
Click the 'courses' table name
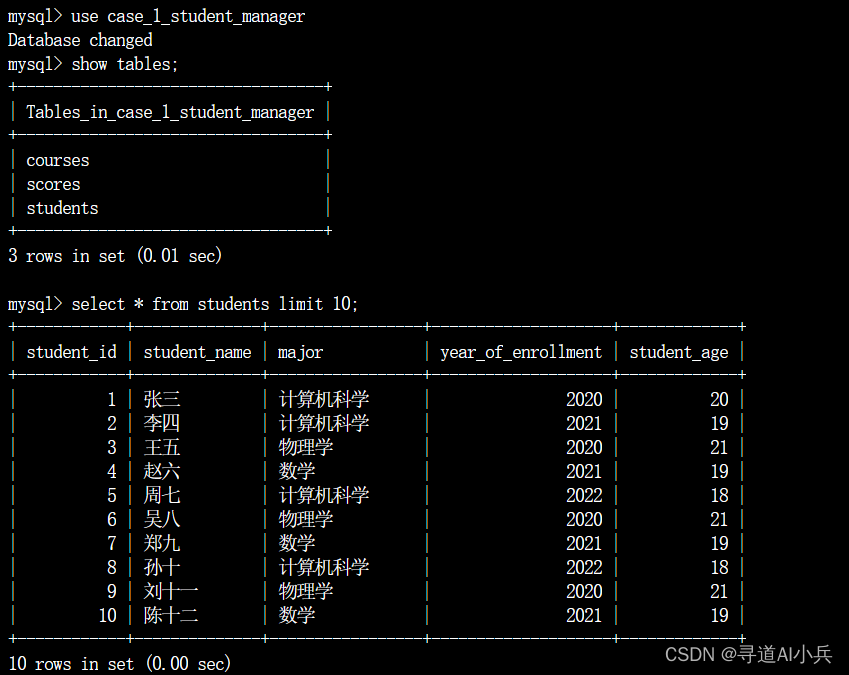pos(58,160)
